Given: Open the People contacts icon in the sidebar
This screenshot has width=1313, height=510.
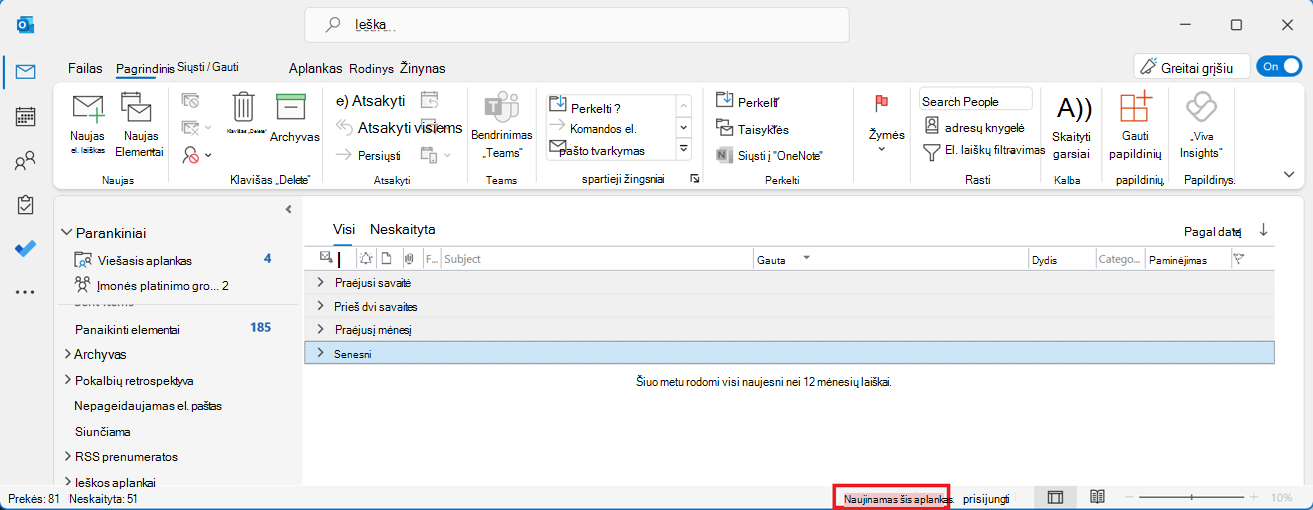Looking at the screenshot, I should click(x=26, y=161).
